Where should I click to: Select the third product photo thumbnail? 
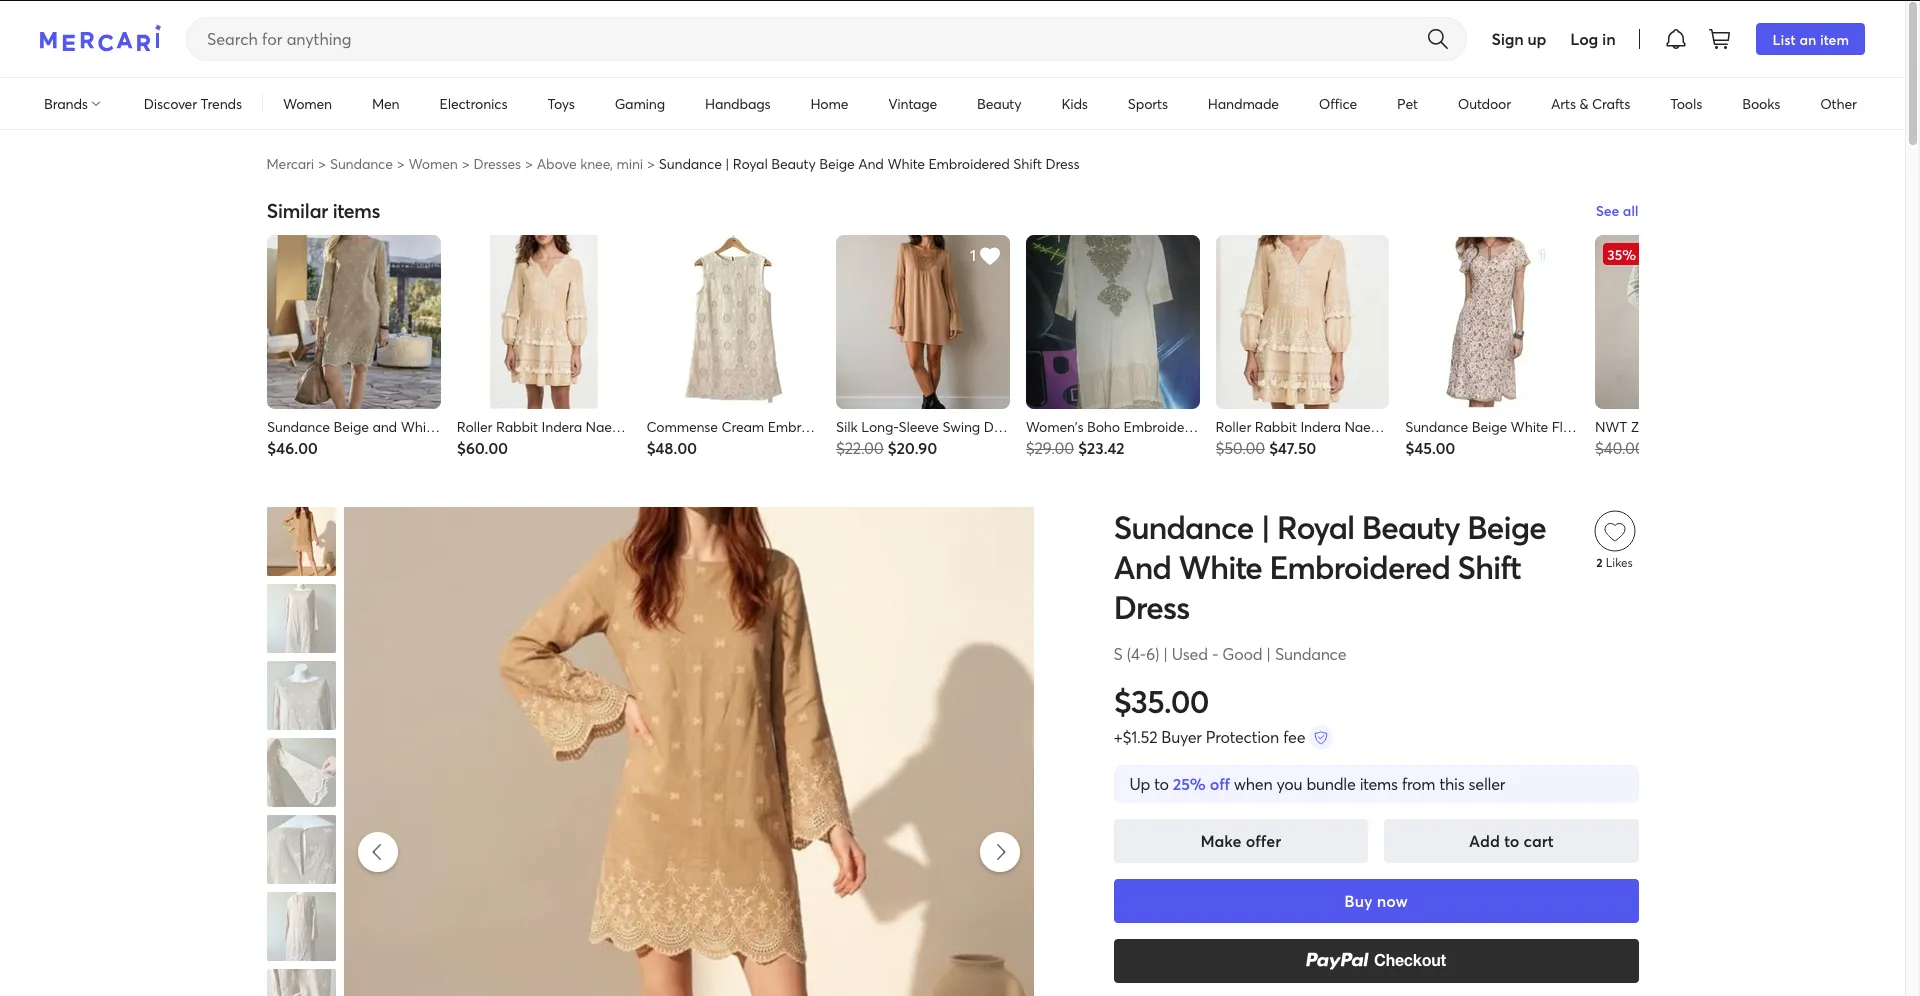click(x=301, y=695)
